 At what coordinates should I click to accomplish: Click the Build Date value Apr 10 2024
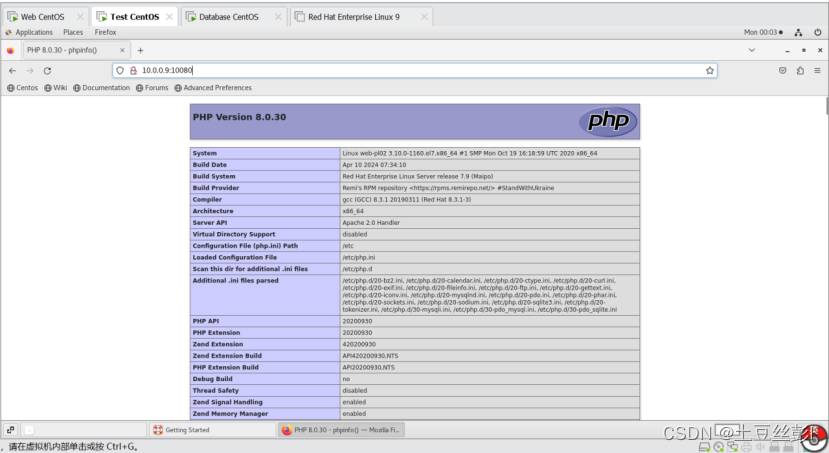pos(374,165)
